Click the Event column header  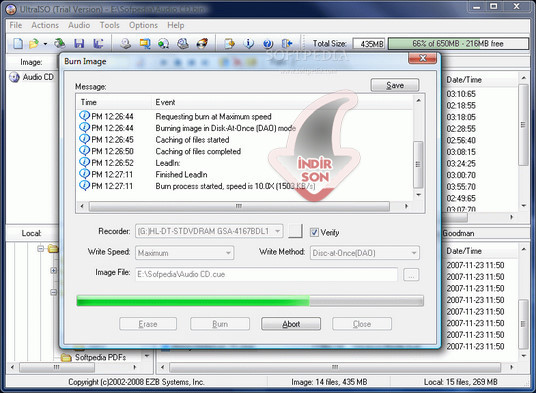coord(282,103)
